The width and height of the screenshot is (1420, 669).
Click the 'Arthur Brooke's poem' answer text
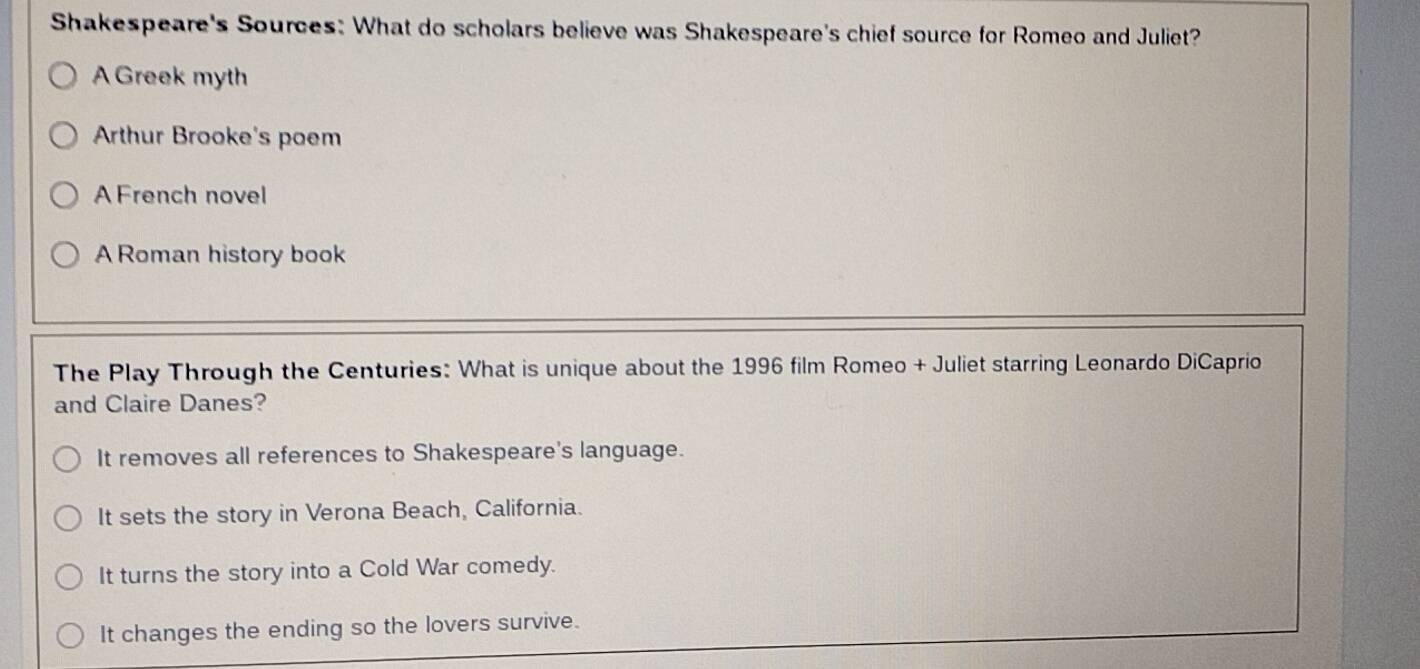pyautogui.click(x=217, y=136)
